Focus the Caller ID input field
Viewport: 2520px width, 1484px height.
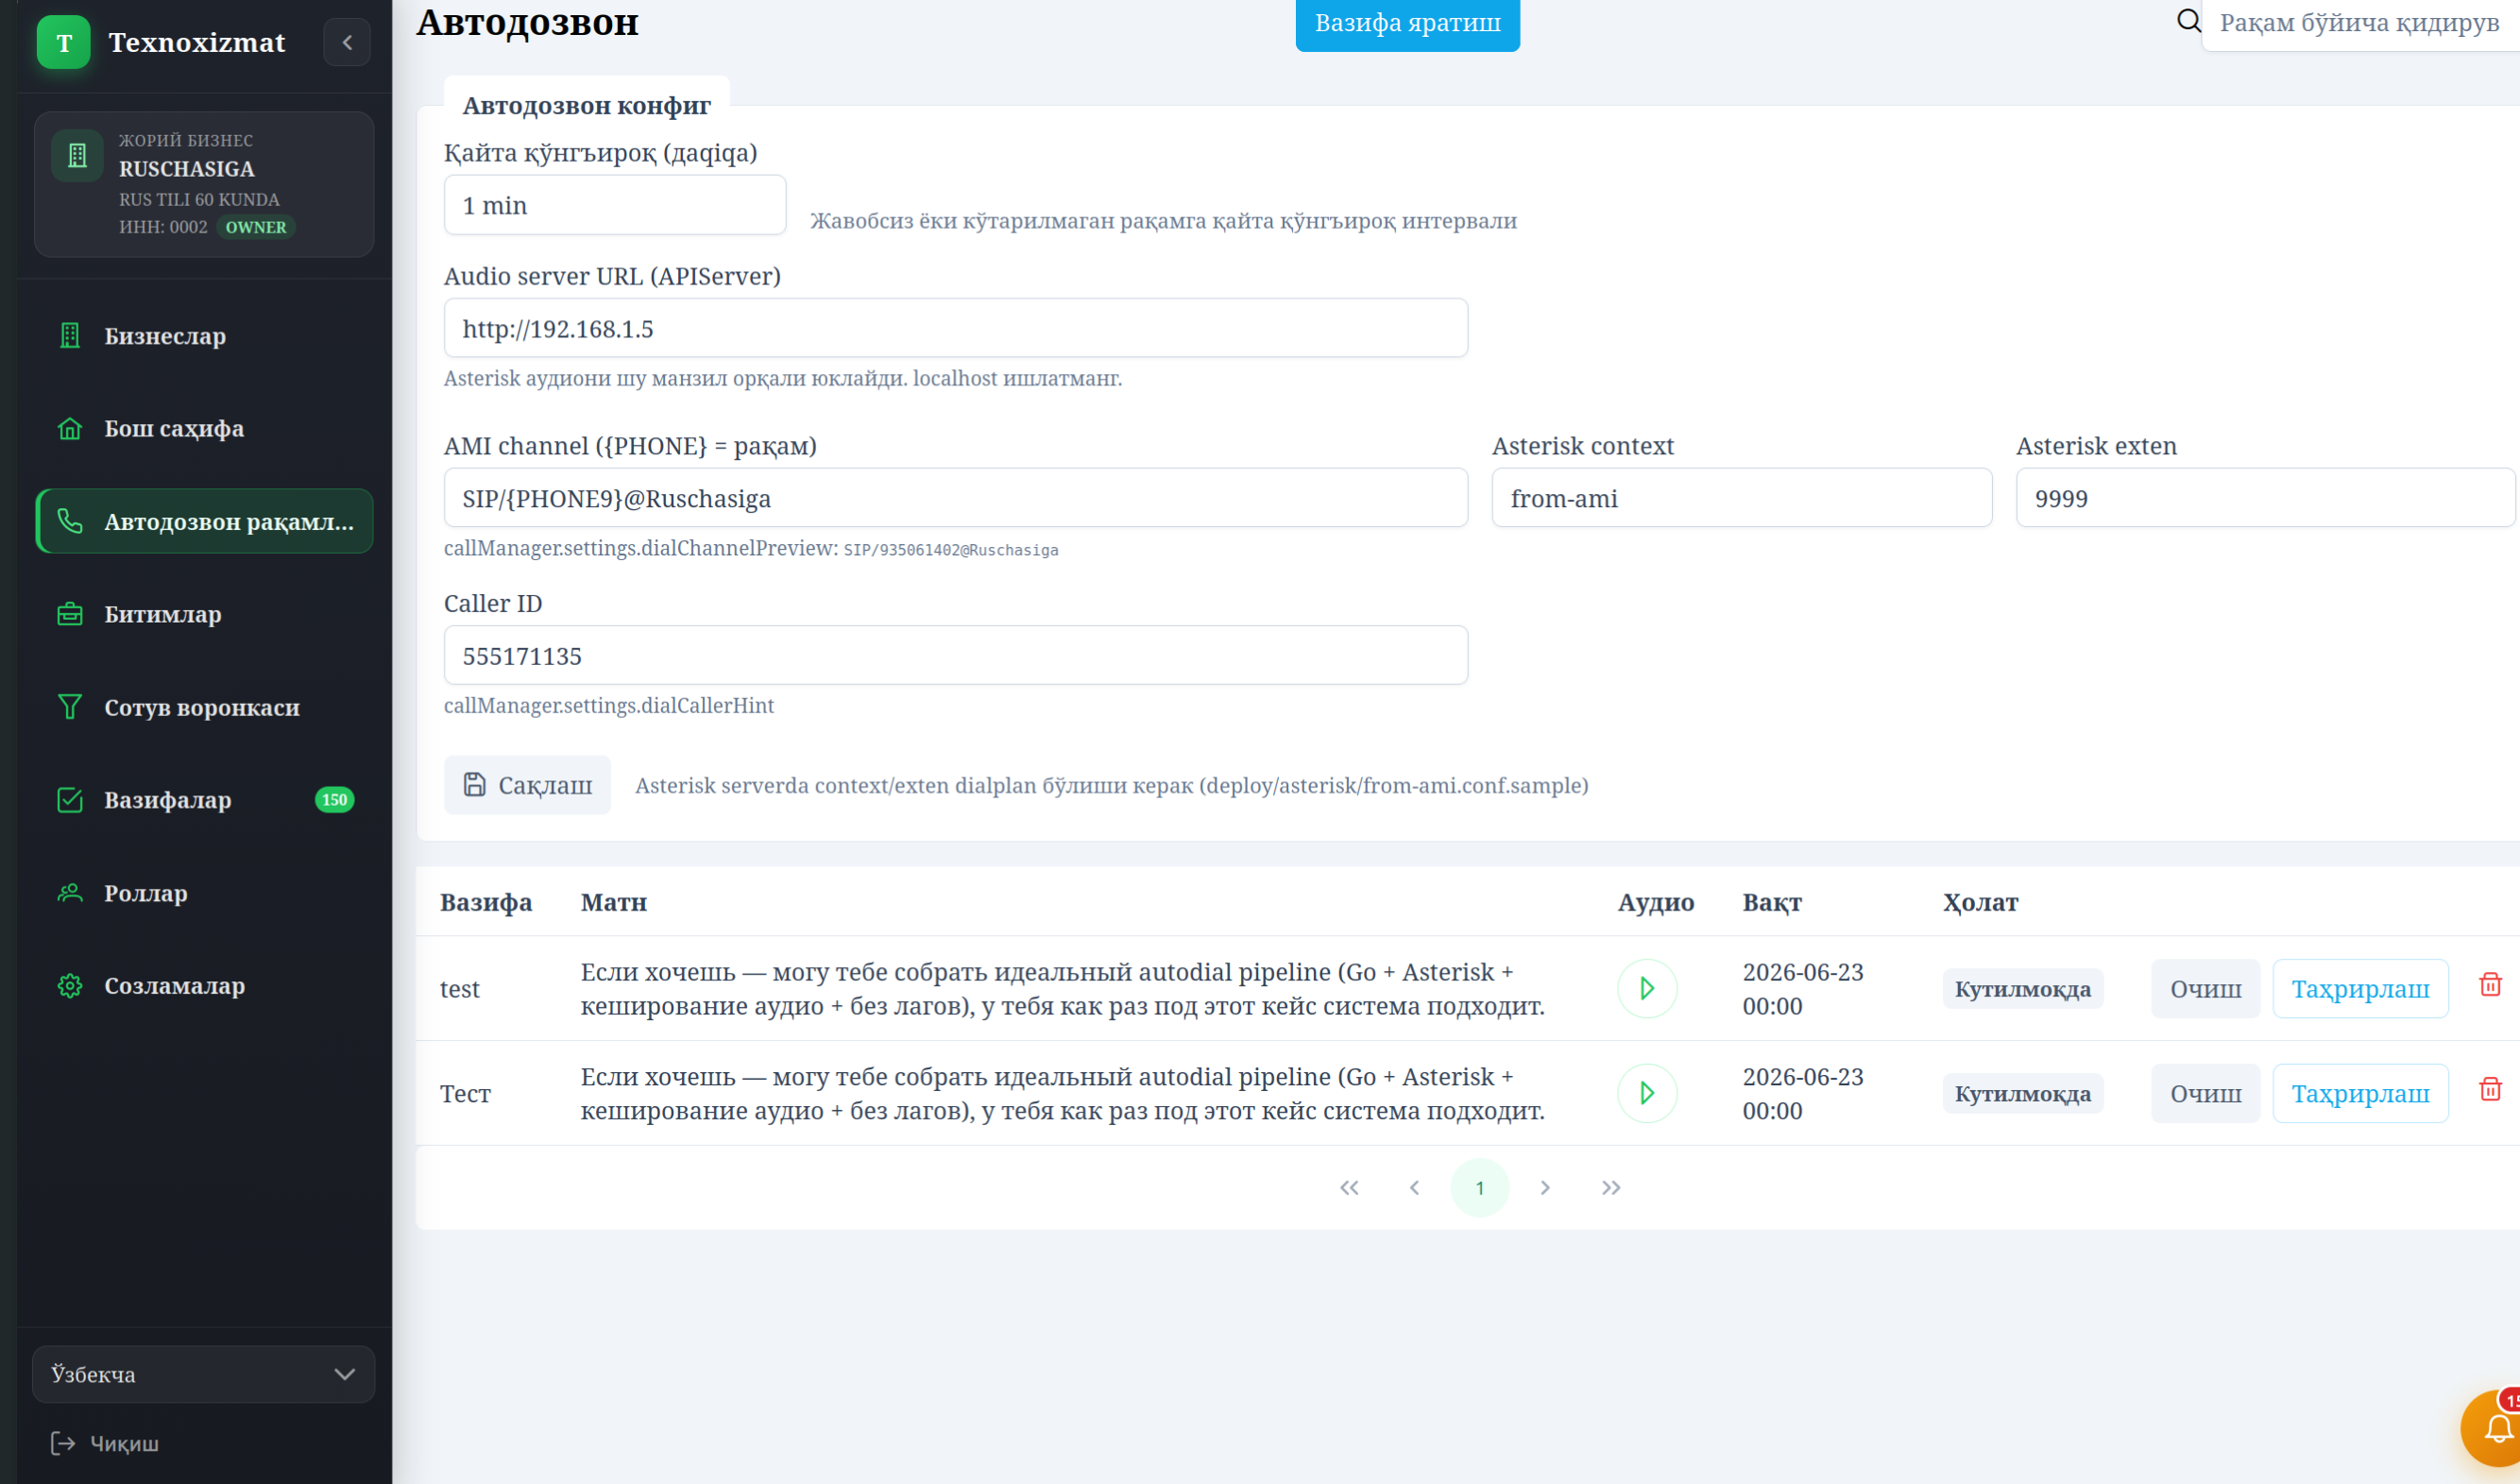956,656
